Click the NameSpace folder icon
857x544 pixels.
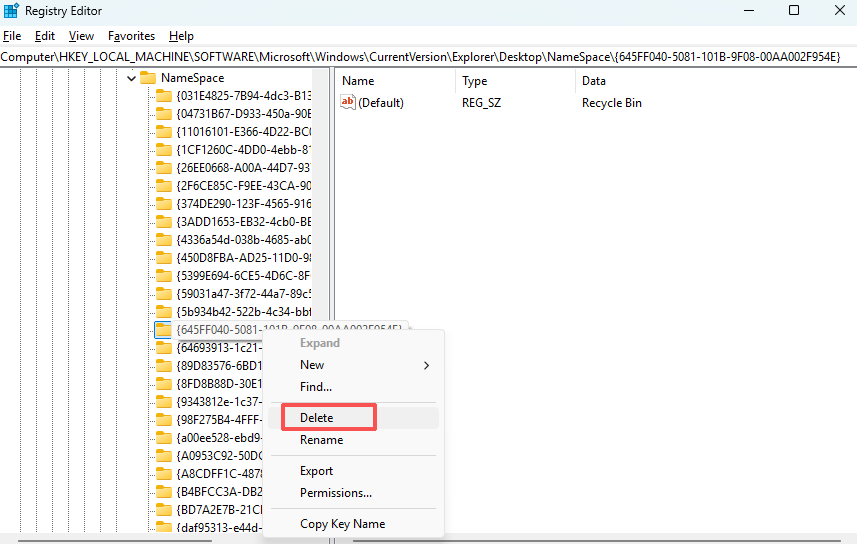(148, 78)
